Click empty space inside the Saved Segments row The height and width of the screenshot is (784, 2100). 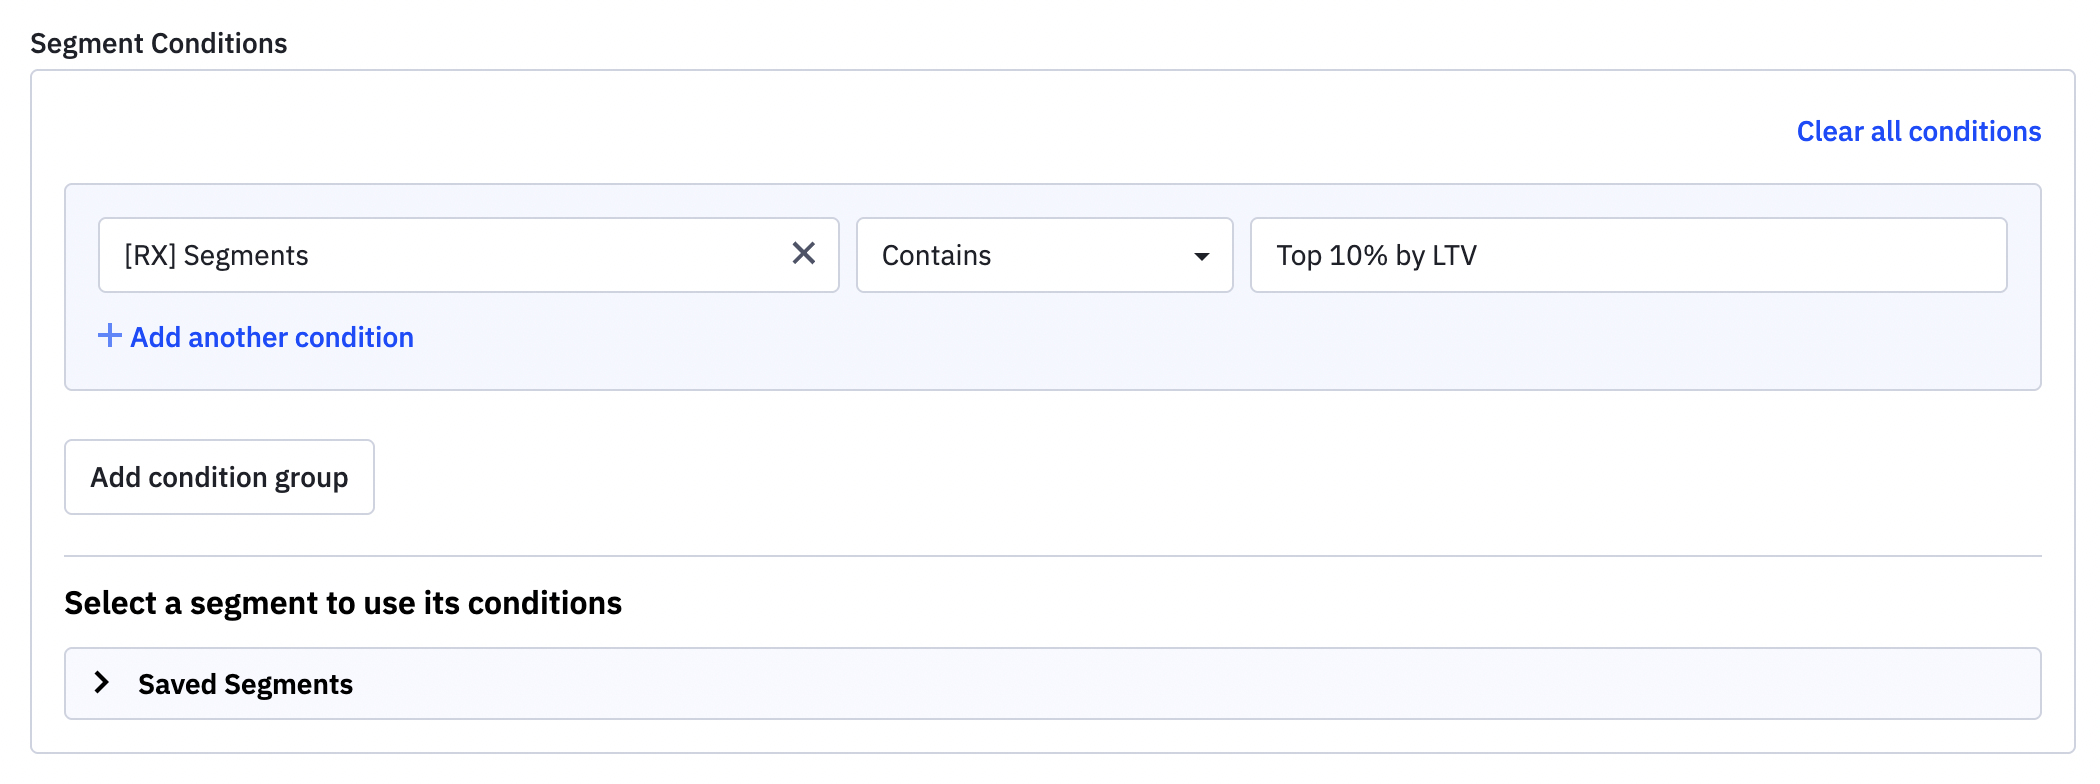pyautogui.click(x=1200, y=684)
